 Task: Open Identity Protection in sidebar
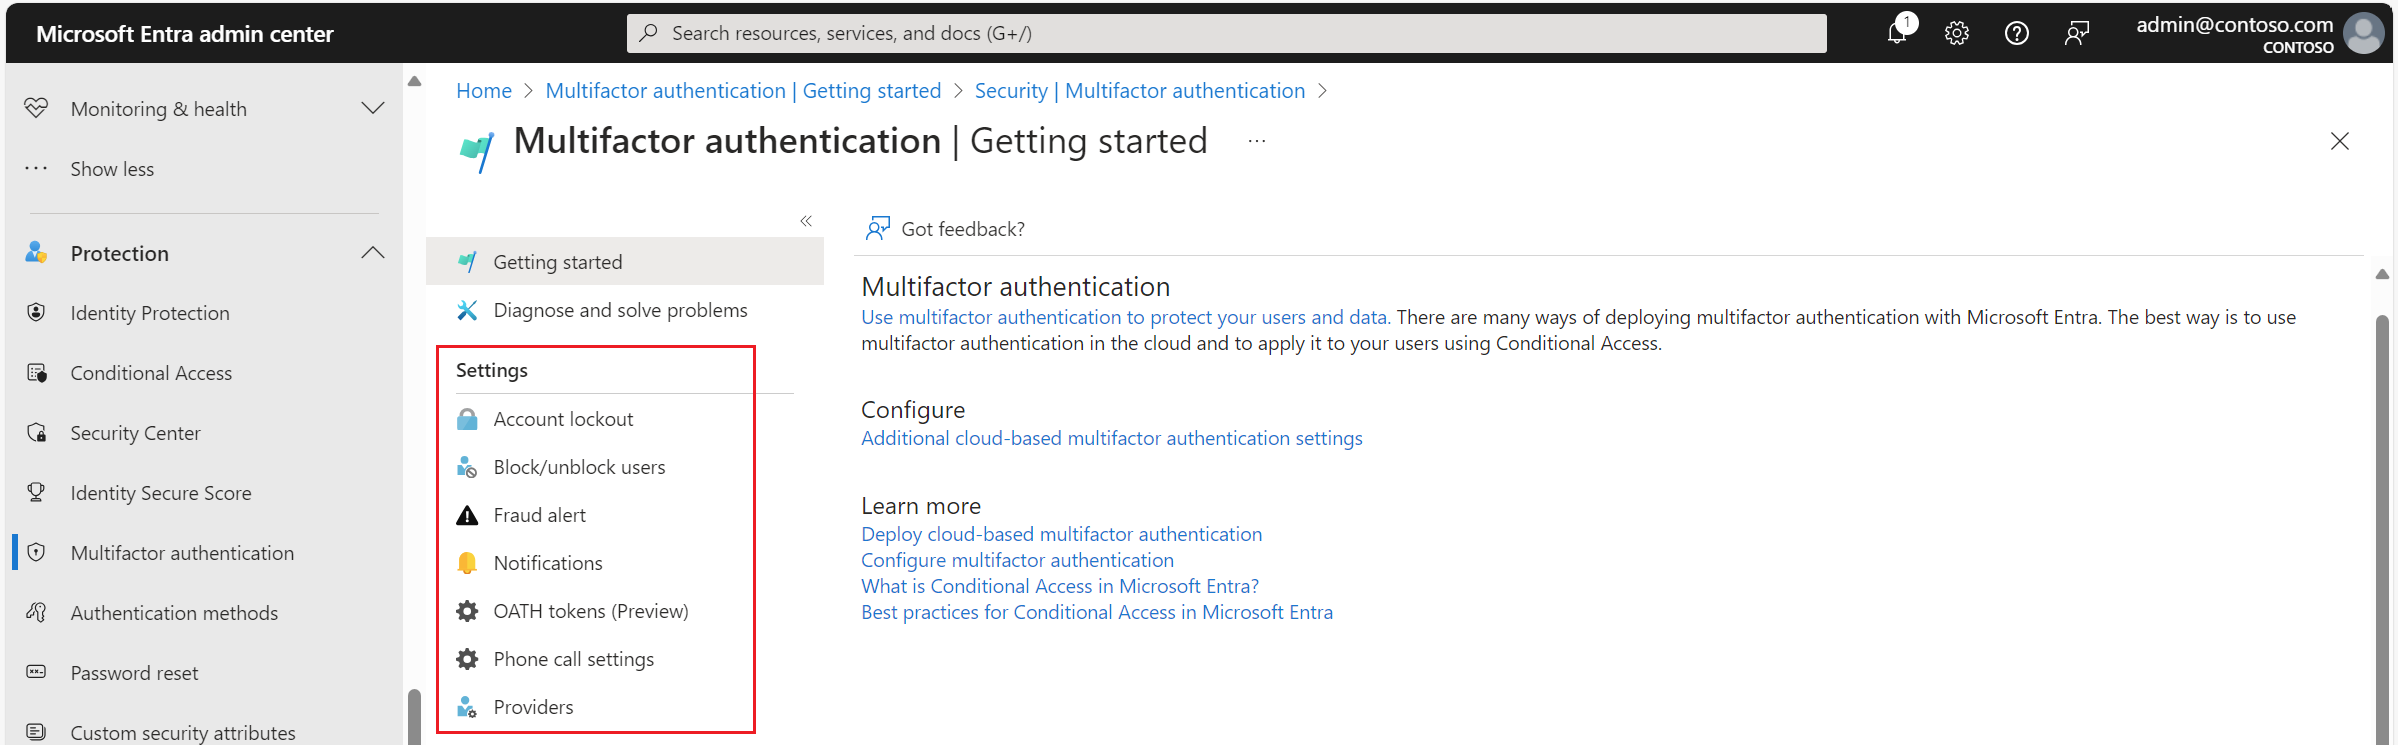pos(150,313)
